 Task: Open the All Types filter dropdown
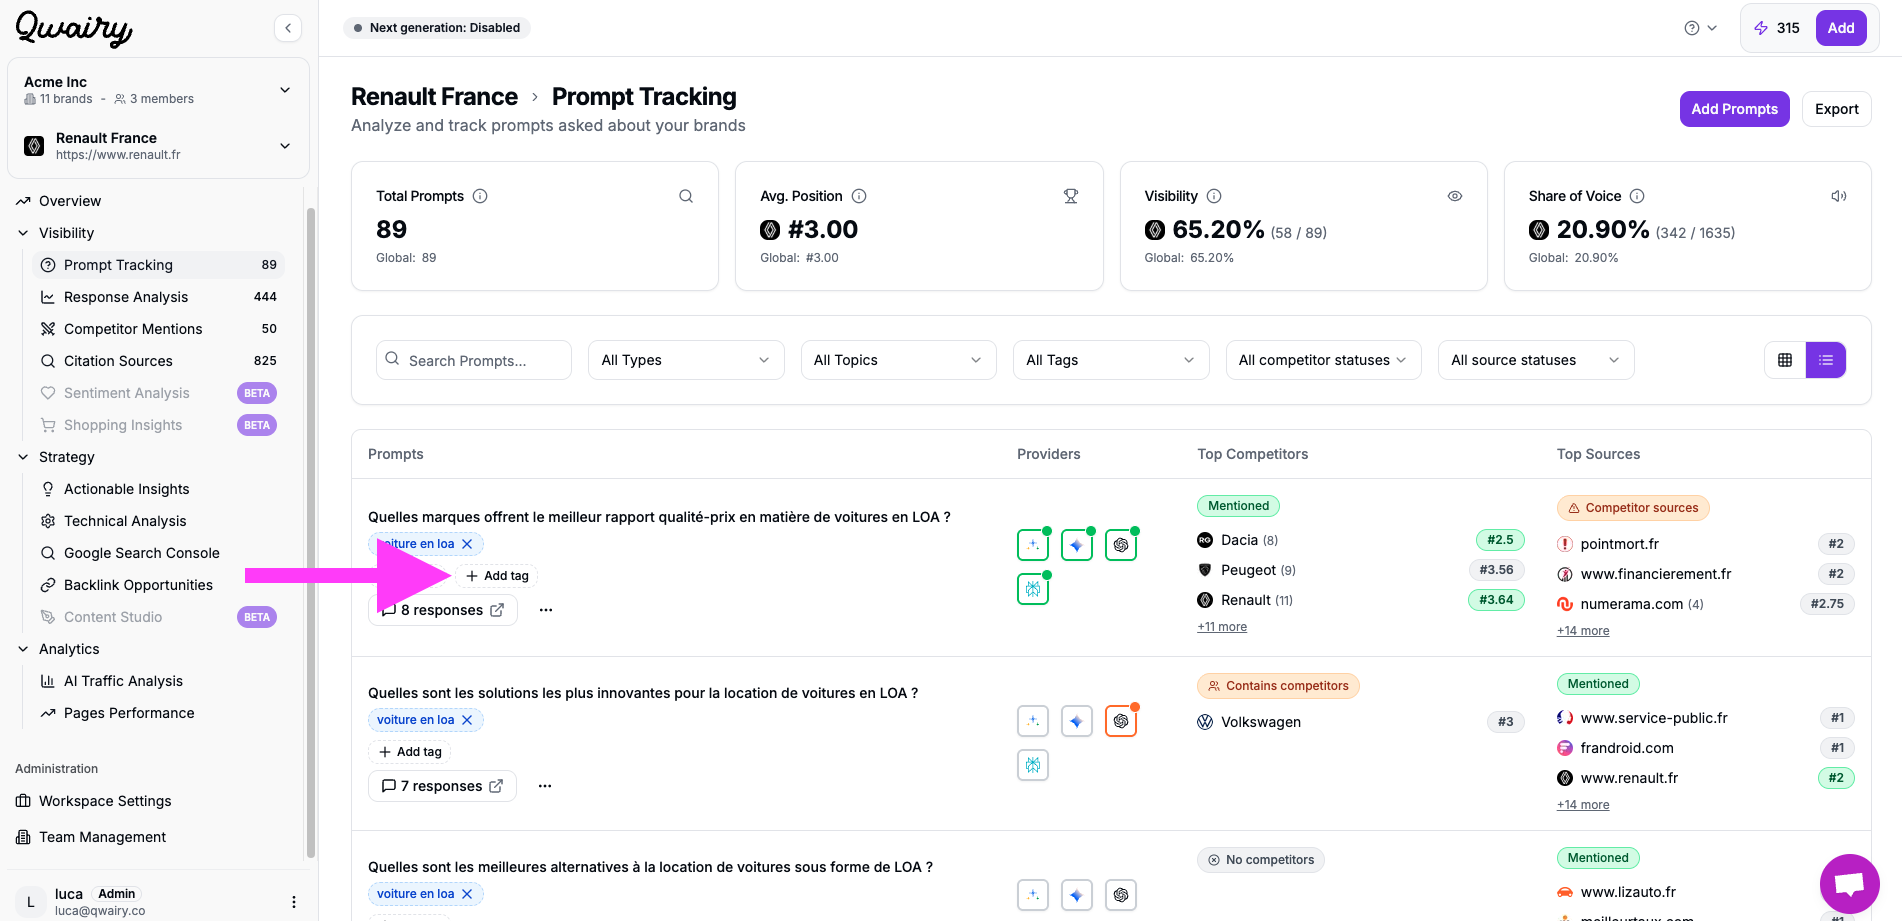tap(686, 360)
